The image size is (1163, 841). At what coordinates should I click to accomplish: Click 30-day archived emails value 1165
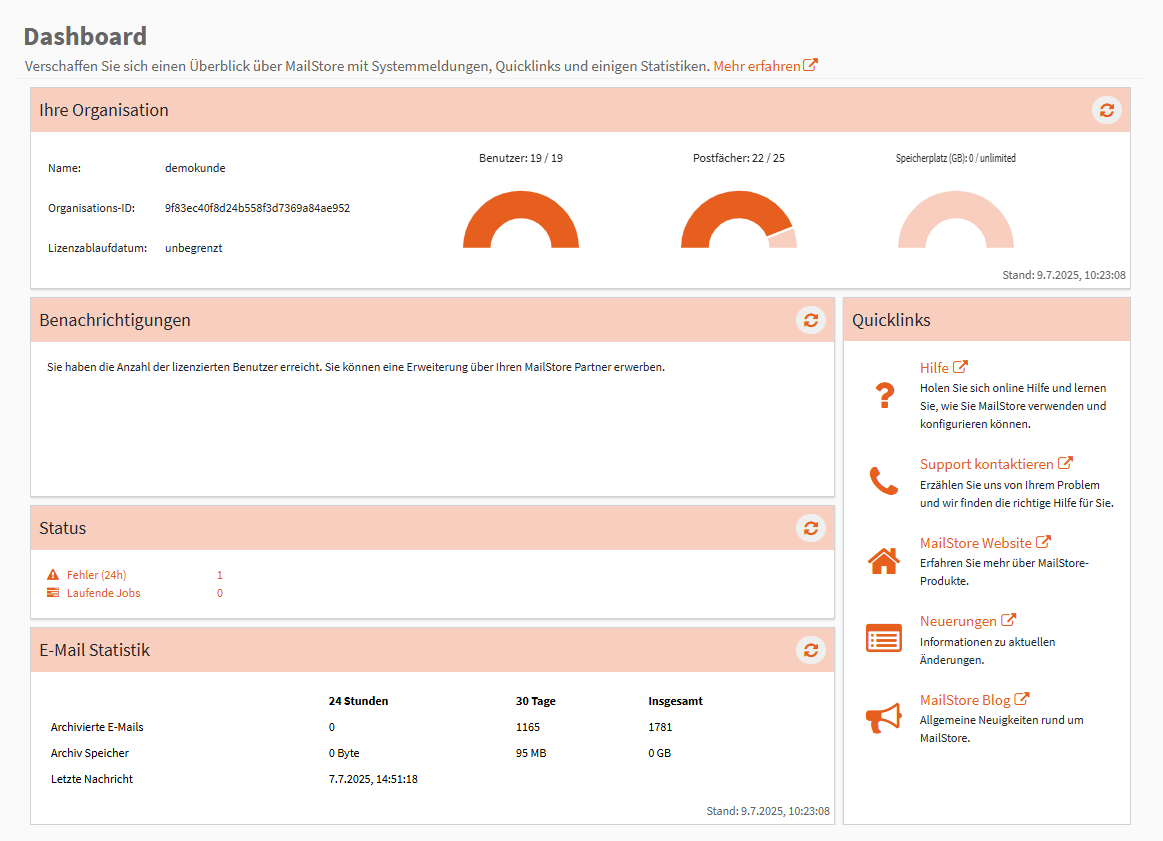[x=528, y=727]
